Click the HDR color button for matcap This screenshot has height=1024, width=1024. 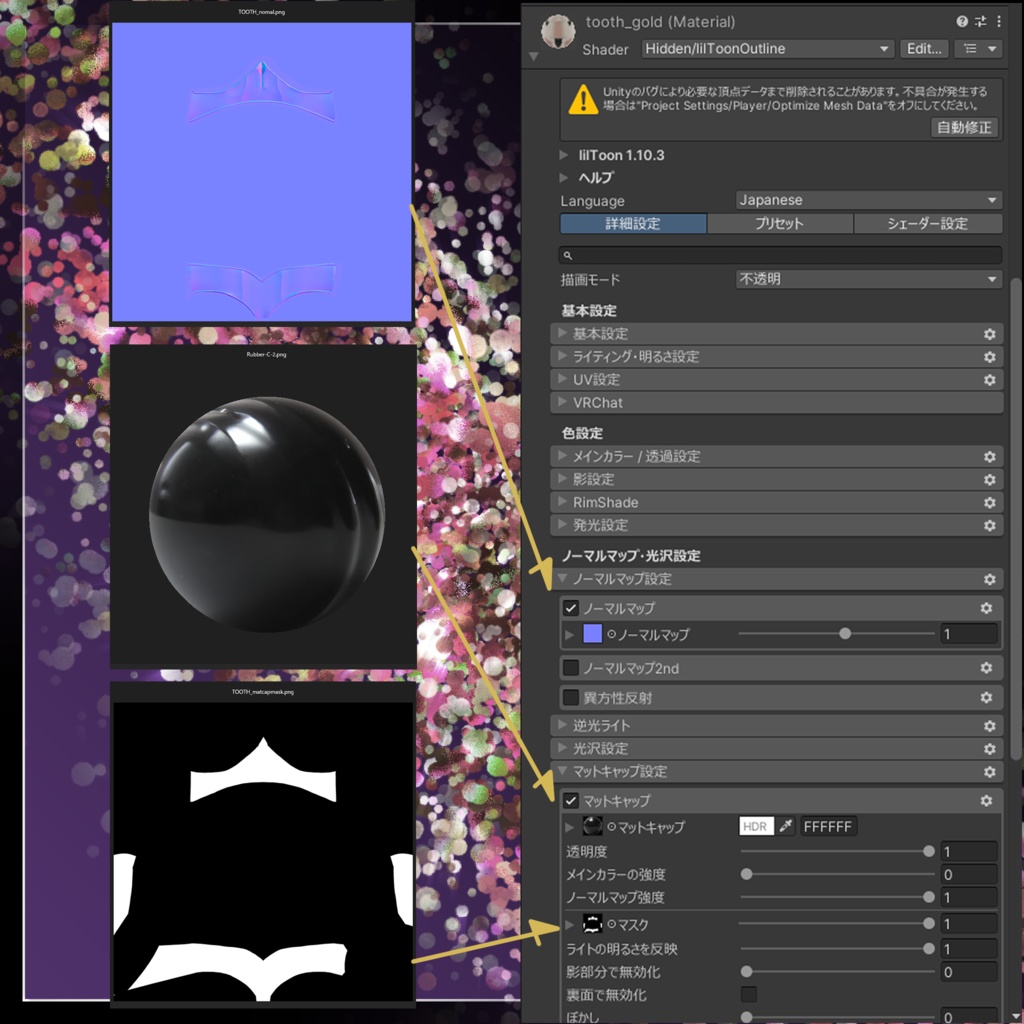756,826
